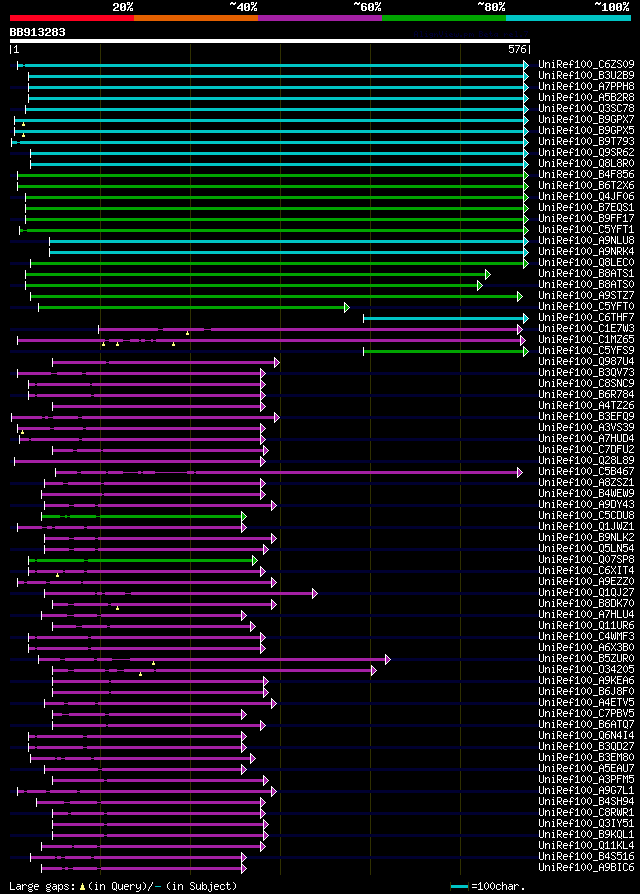Viewport: 640px width, 894px height.
Task: Select the UniRef100_Q28L89 hit name
Action: [x=586, y=461]
